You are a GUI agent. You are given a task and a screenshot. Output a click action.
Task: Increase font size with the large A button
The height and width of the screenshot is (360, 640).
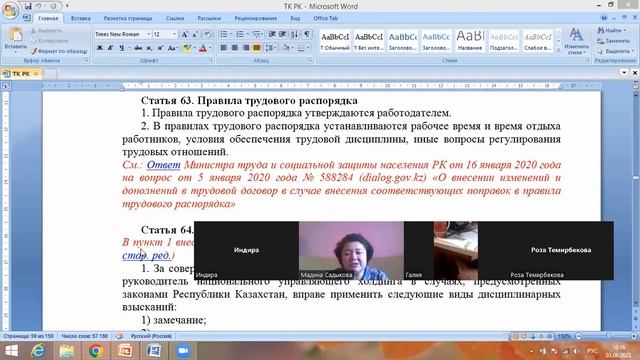pyautogui.click(x=184, y=34)
